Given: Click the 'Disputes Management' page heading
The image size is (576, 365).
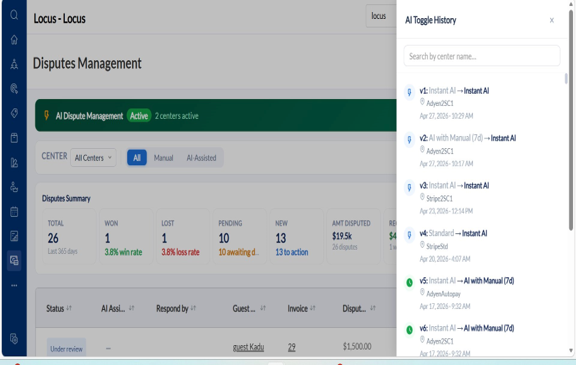Looking at the screenshot, I should click(x=87, y=63).
